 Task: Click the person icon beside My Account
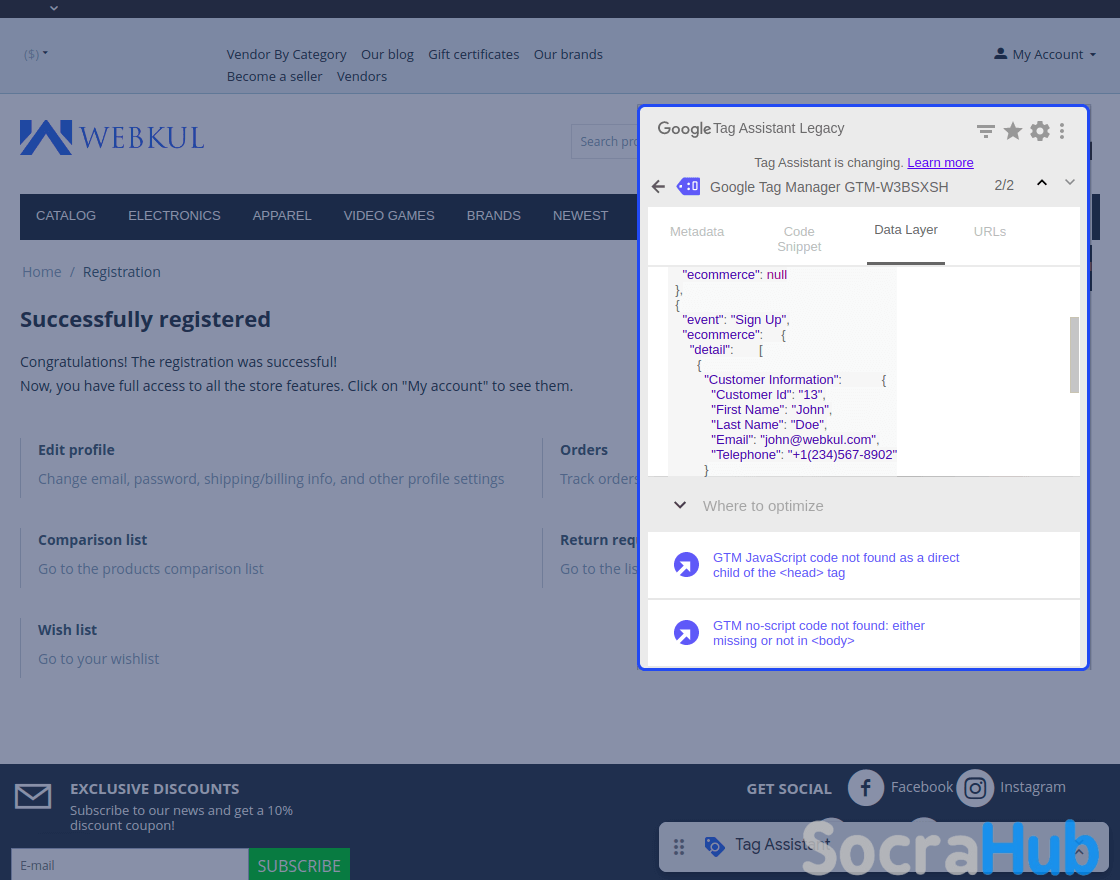coord(1001,54)
